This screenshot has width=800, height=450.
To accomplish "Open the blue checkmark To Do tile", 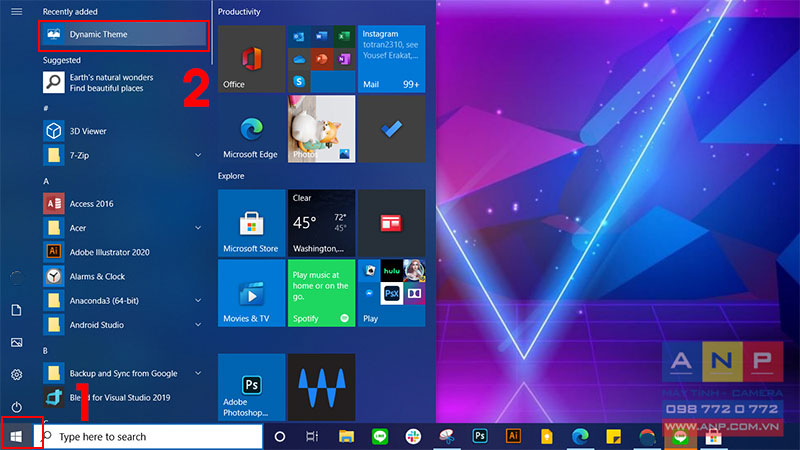I will click(391, 129).
